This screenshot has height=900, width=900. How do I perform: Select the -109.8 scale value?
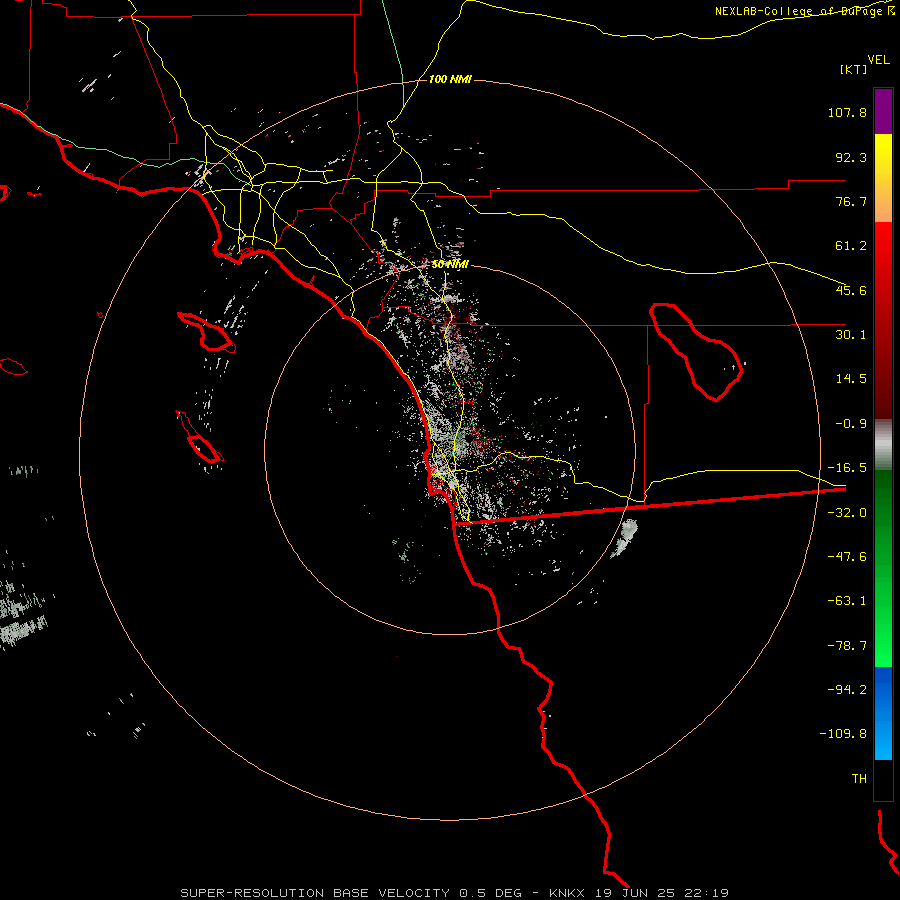tap(844, 734)
